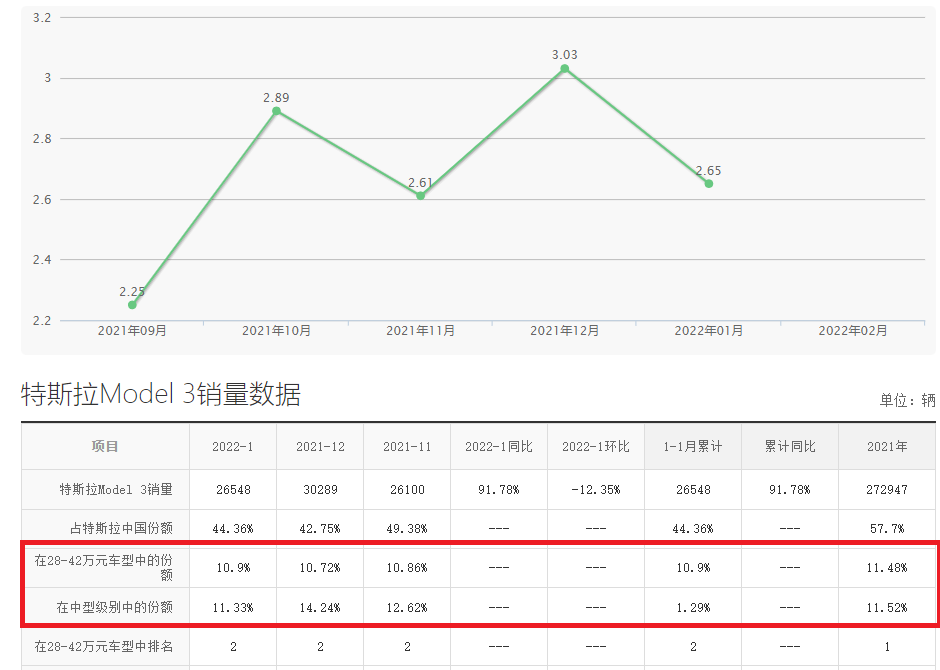Image resolution: width=940 pixels, height=670 pixels.
Task: Click 10.9% in the 1-1月累计 column
Action: pyautogui.click(x=693, y=568)
